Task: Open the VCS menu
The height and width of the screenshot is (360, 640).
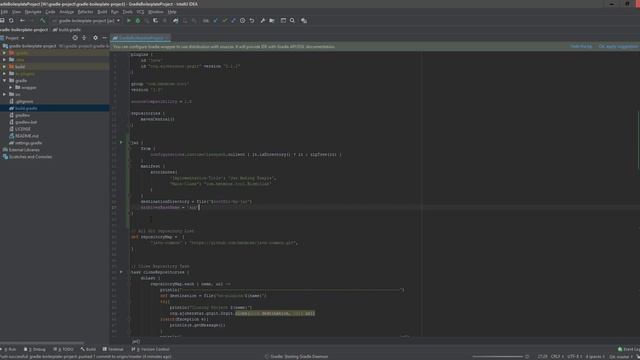Action: click(140, 12)
